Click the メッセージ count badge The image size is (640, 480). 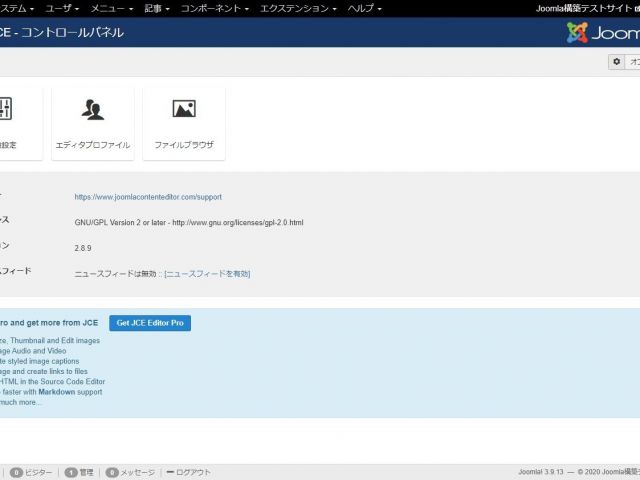point(112,472)
